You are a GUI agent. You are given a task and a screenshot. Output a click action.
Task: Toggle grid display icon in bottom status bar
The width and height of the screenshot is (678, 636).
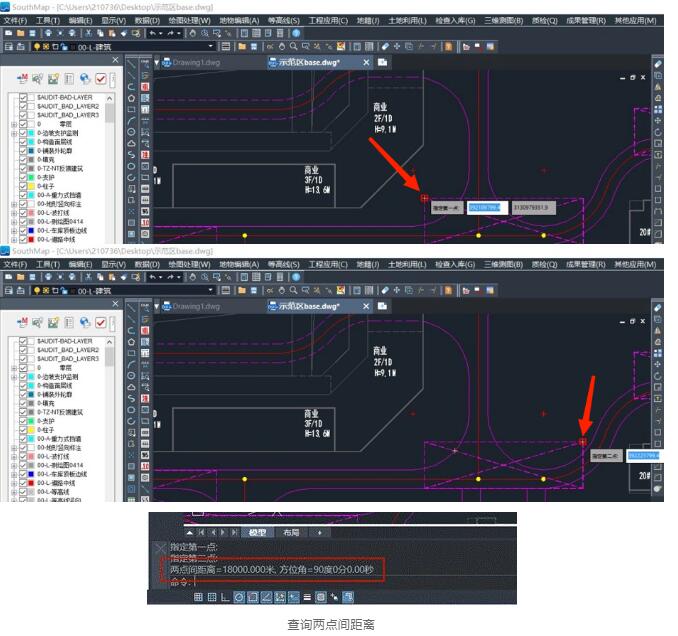click(199, 597)
